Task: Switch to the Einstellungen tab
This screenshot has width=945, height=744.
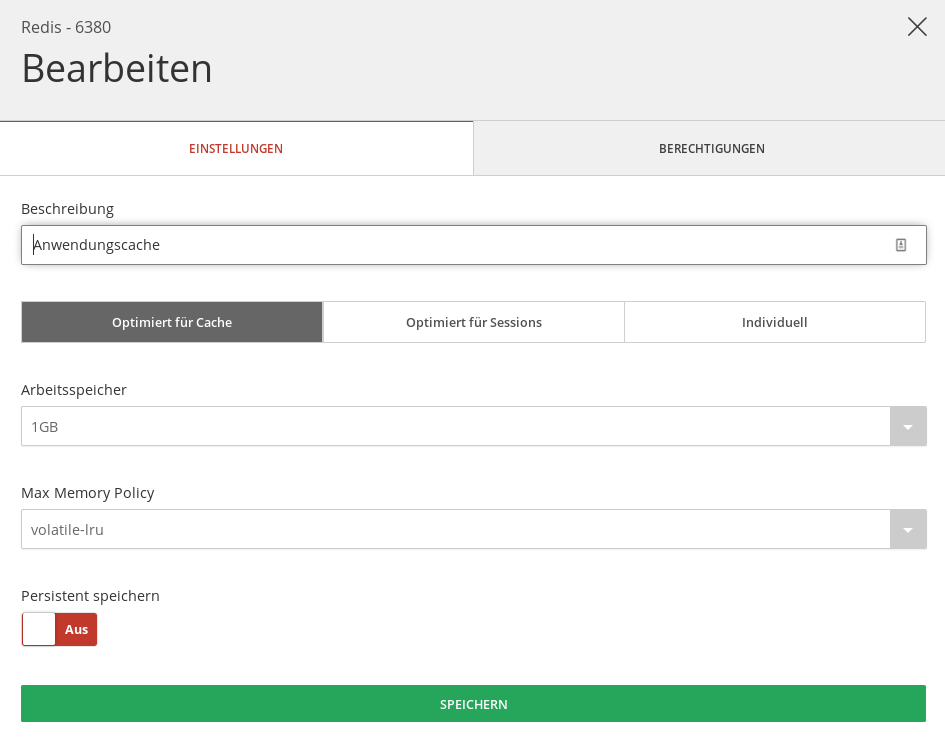Action: click(236, 148)
